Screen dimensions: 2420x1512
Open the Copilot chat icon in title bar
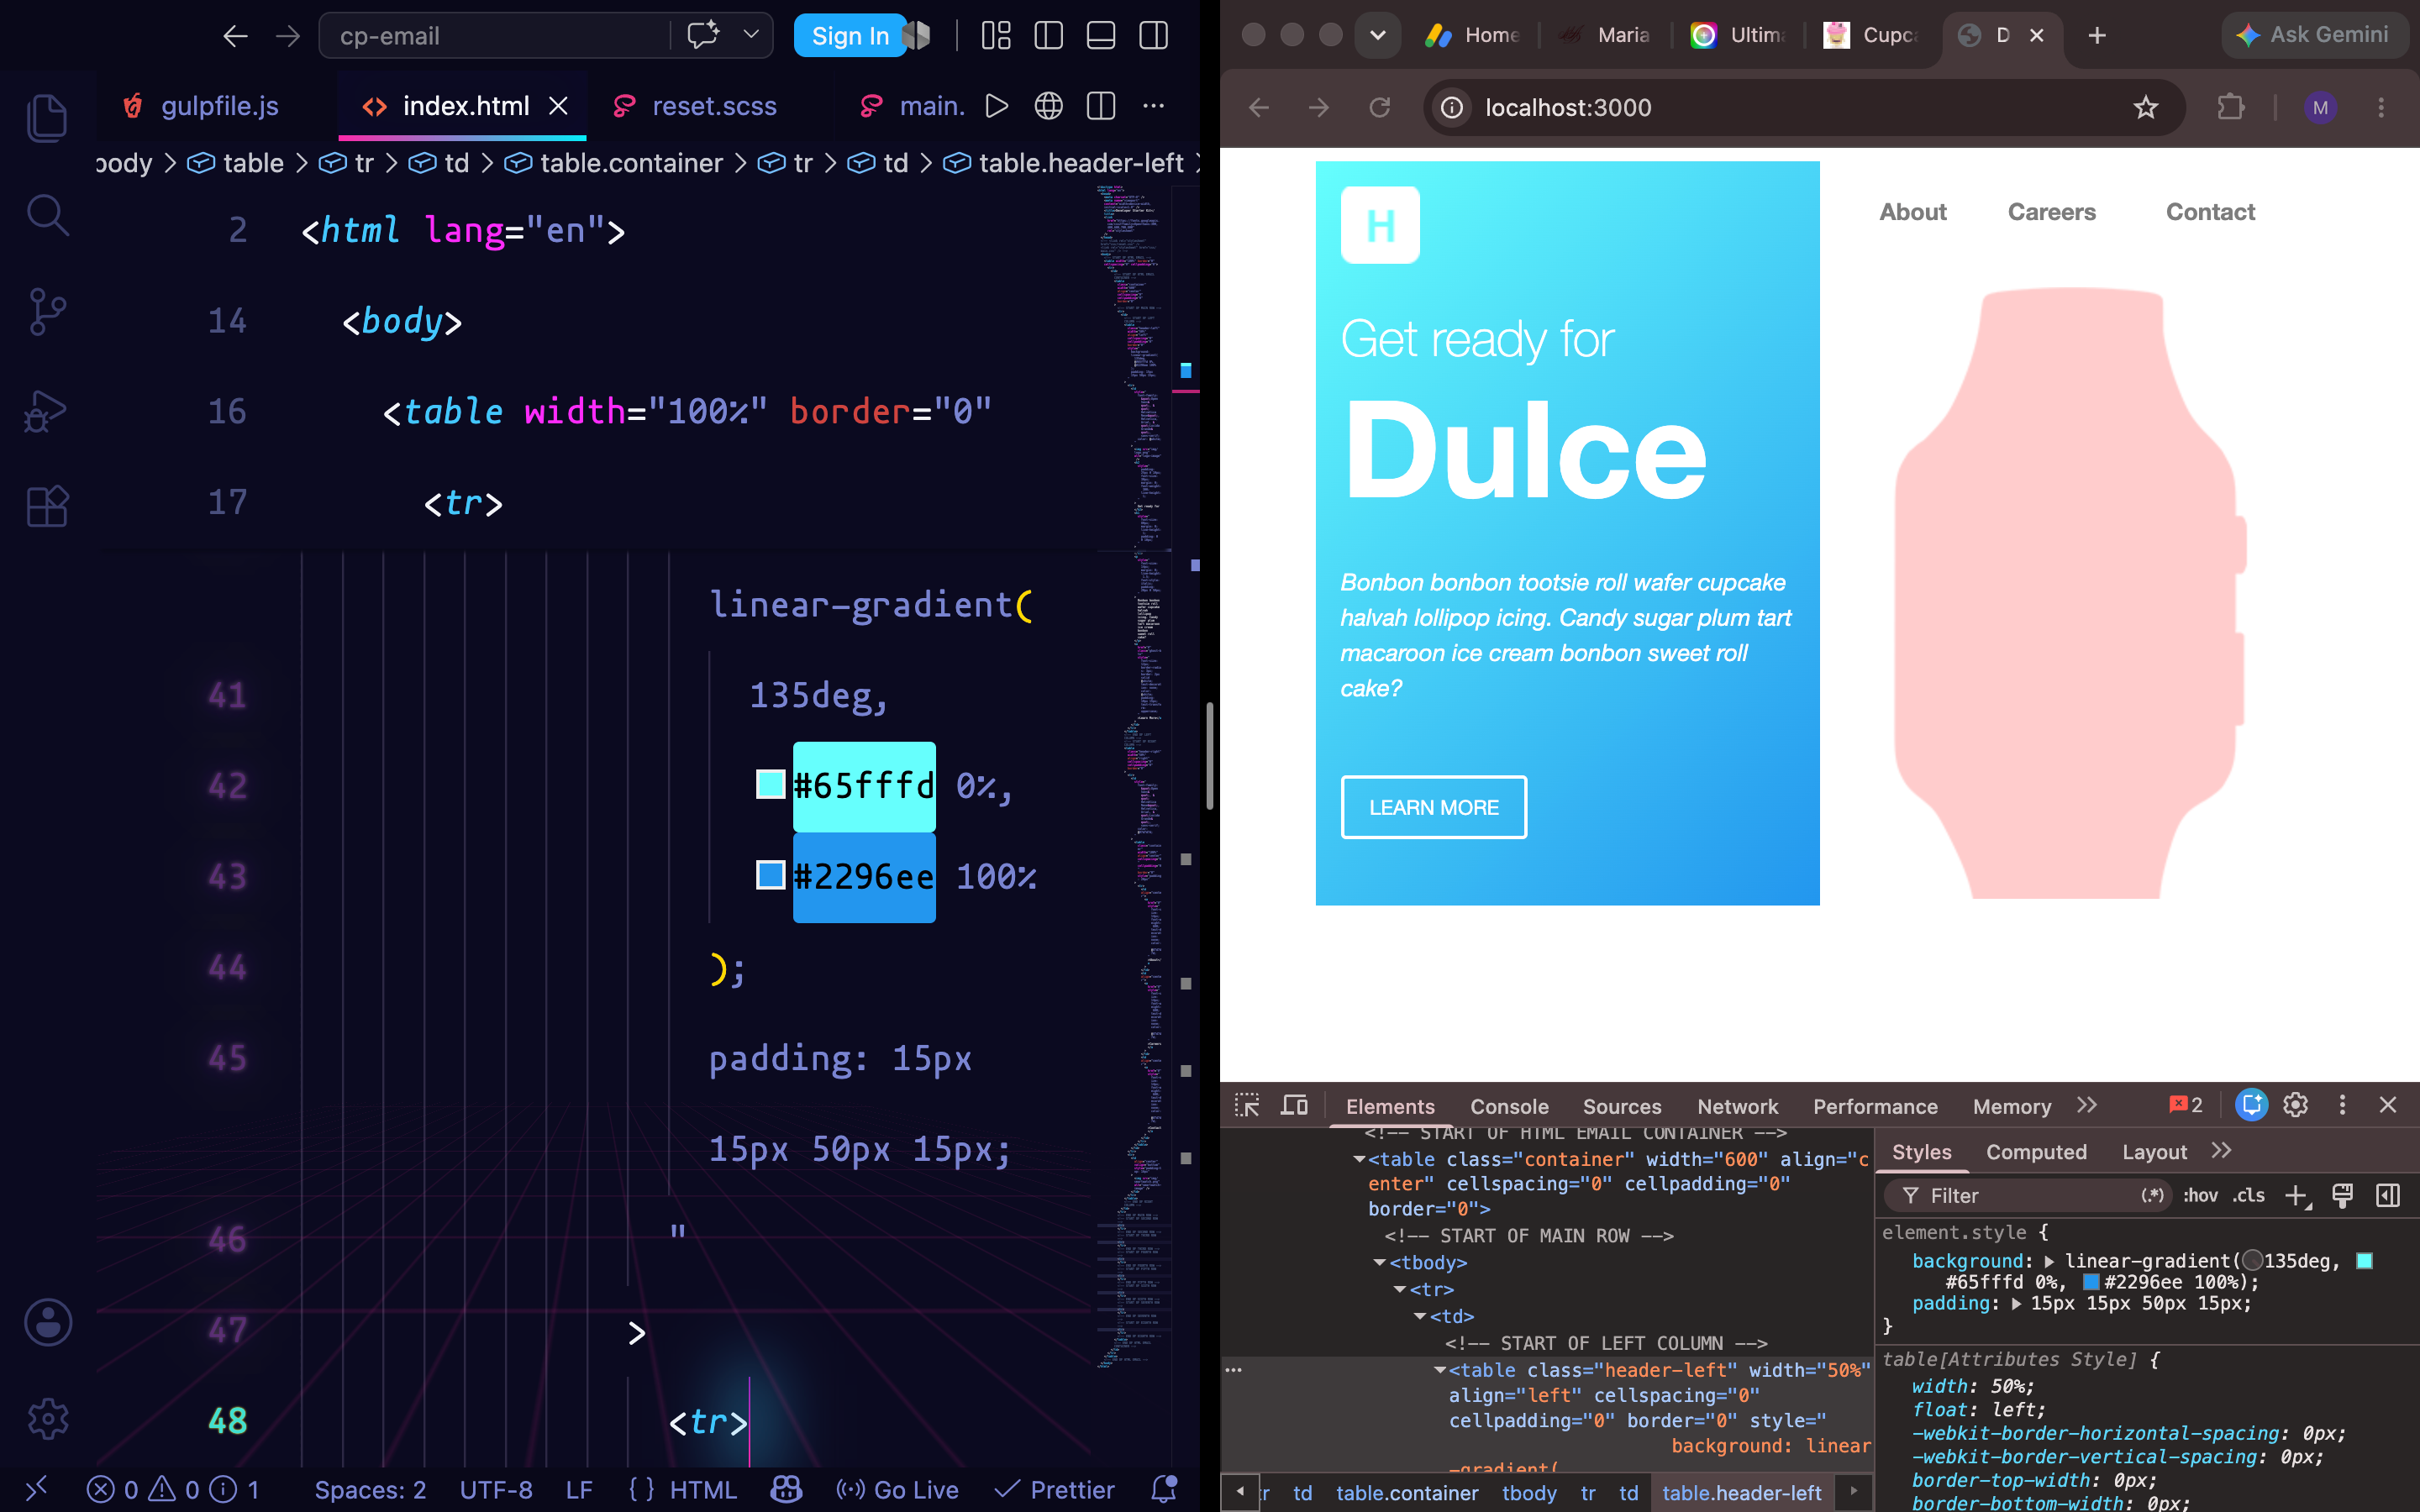pos(703,35)
